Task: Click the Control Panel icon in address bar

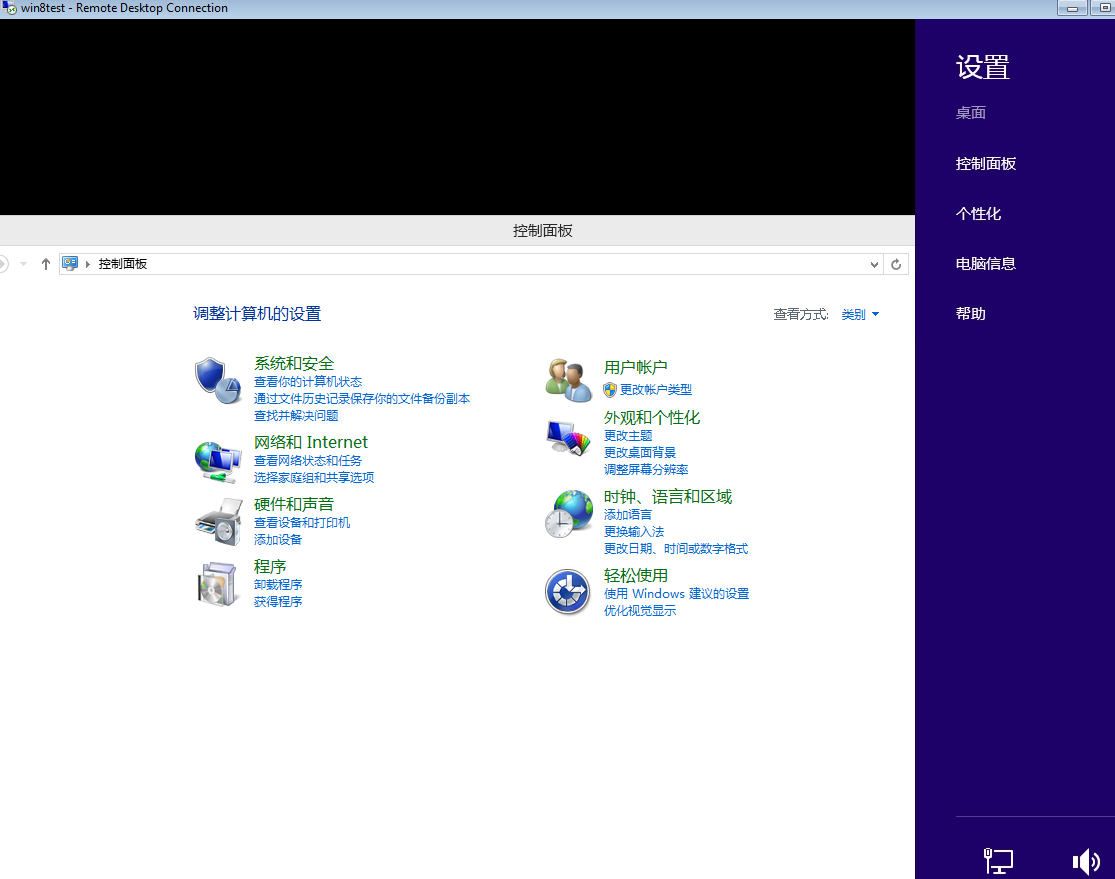Action: click(70, 264)
